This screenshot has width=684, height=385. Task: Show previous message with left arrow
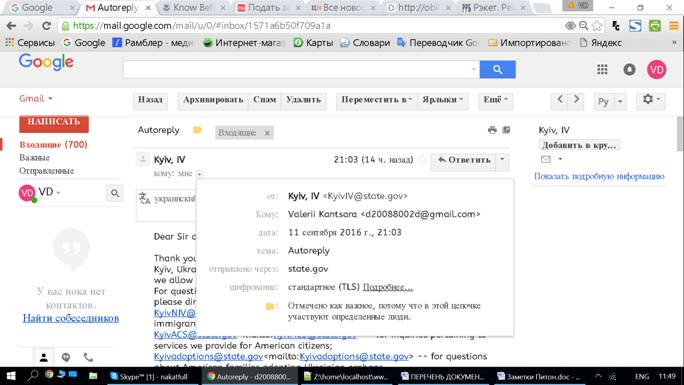560,99
